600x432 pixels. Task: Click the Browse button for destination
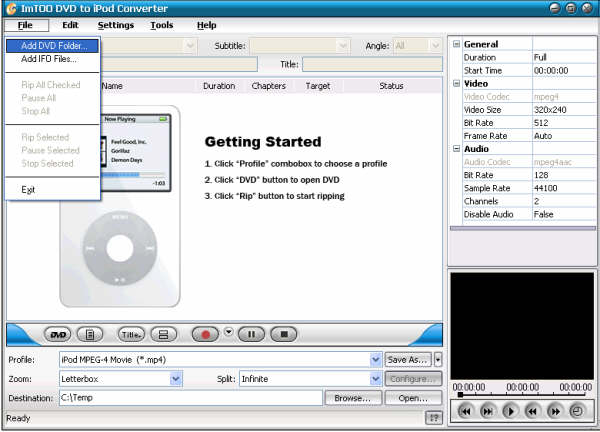tap(353, 398)
